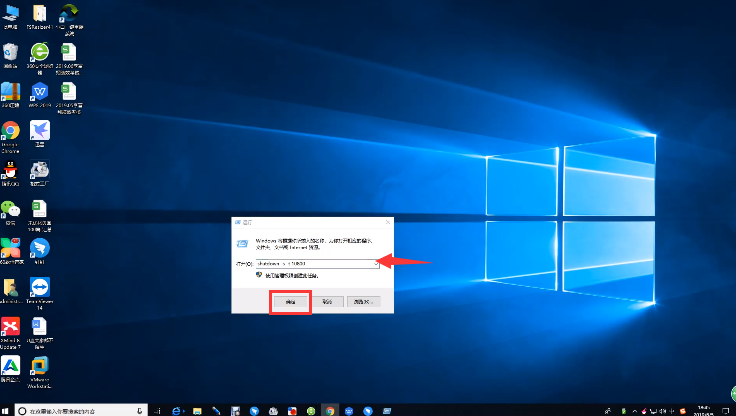Open the spreadsheet file beside the 360 browser
The image size is (736, 416).
pyautogui.click(x=69, y=58)
